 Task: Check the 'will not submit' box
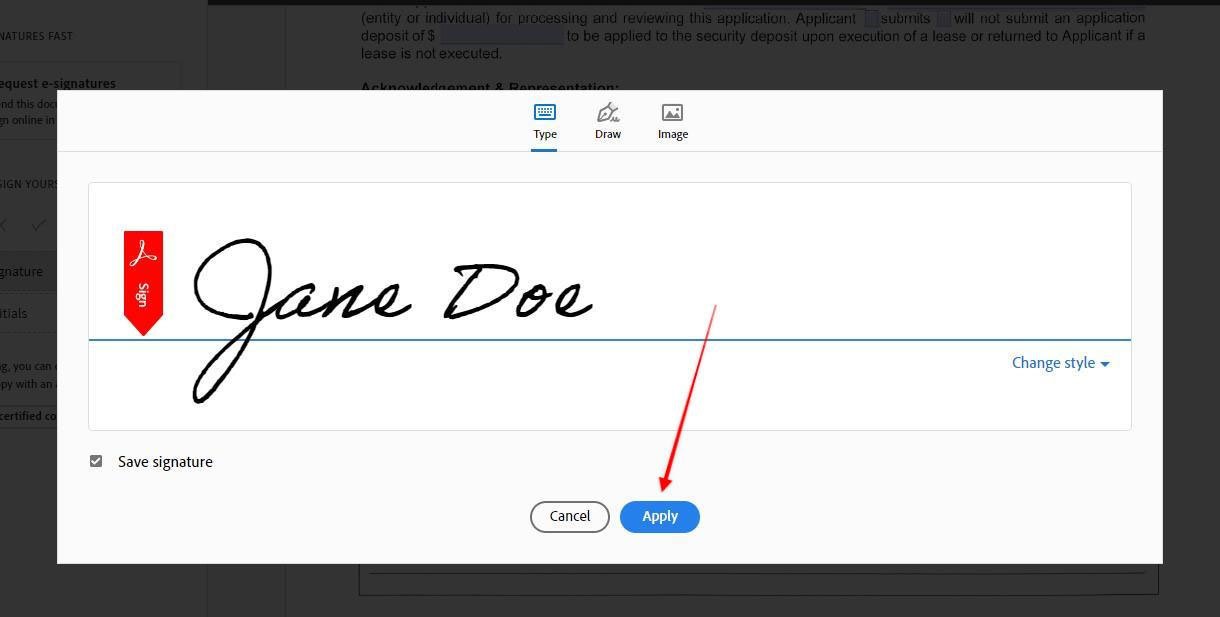pos(943,18)
